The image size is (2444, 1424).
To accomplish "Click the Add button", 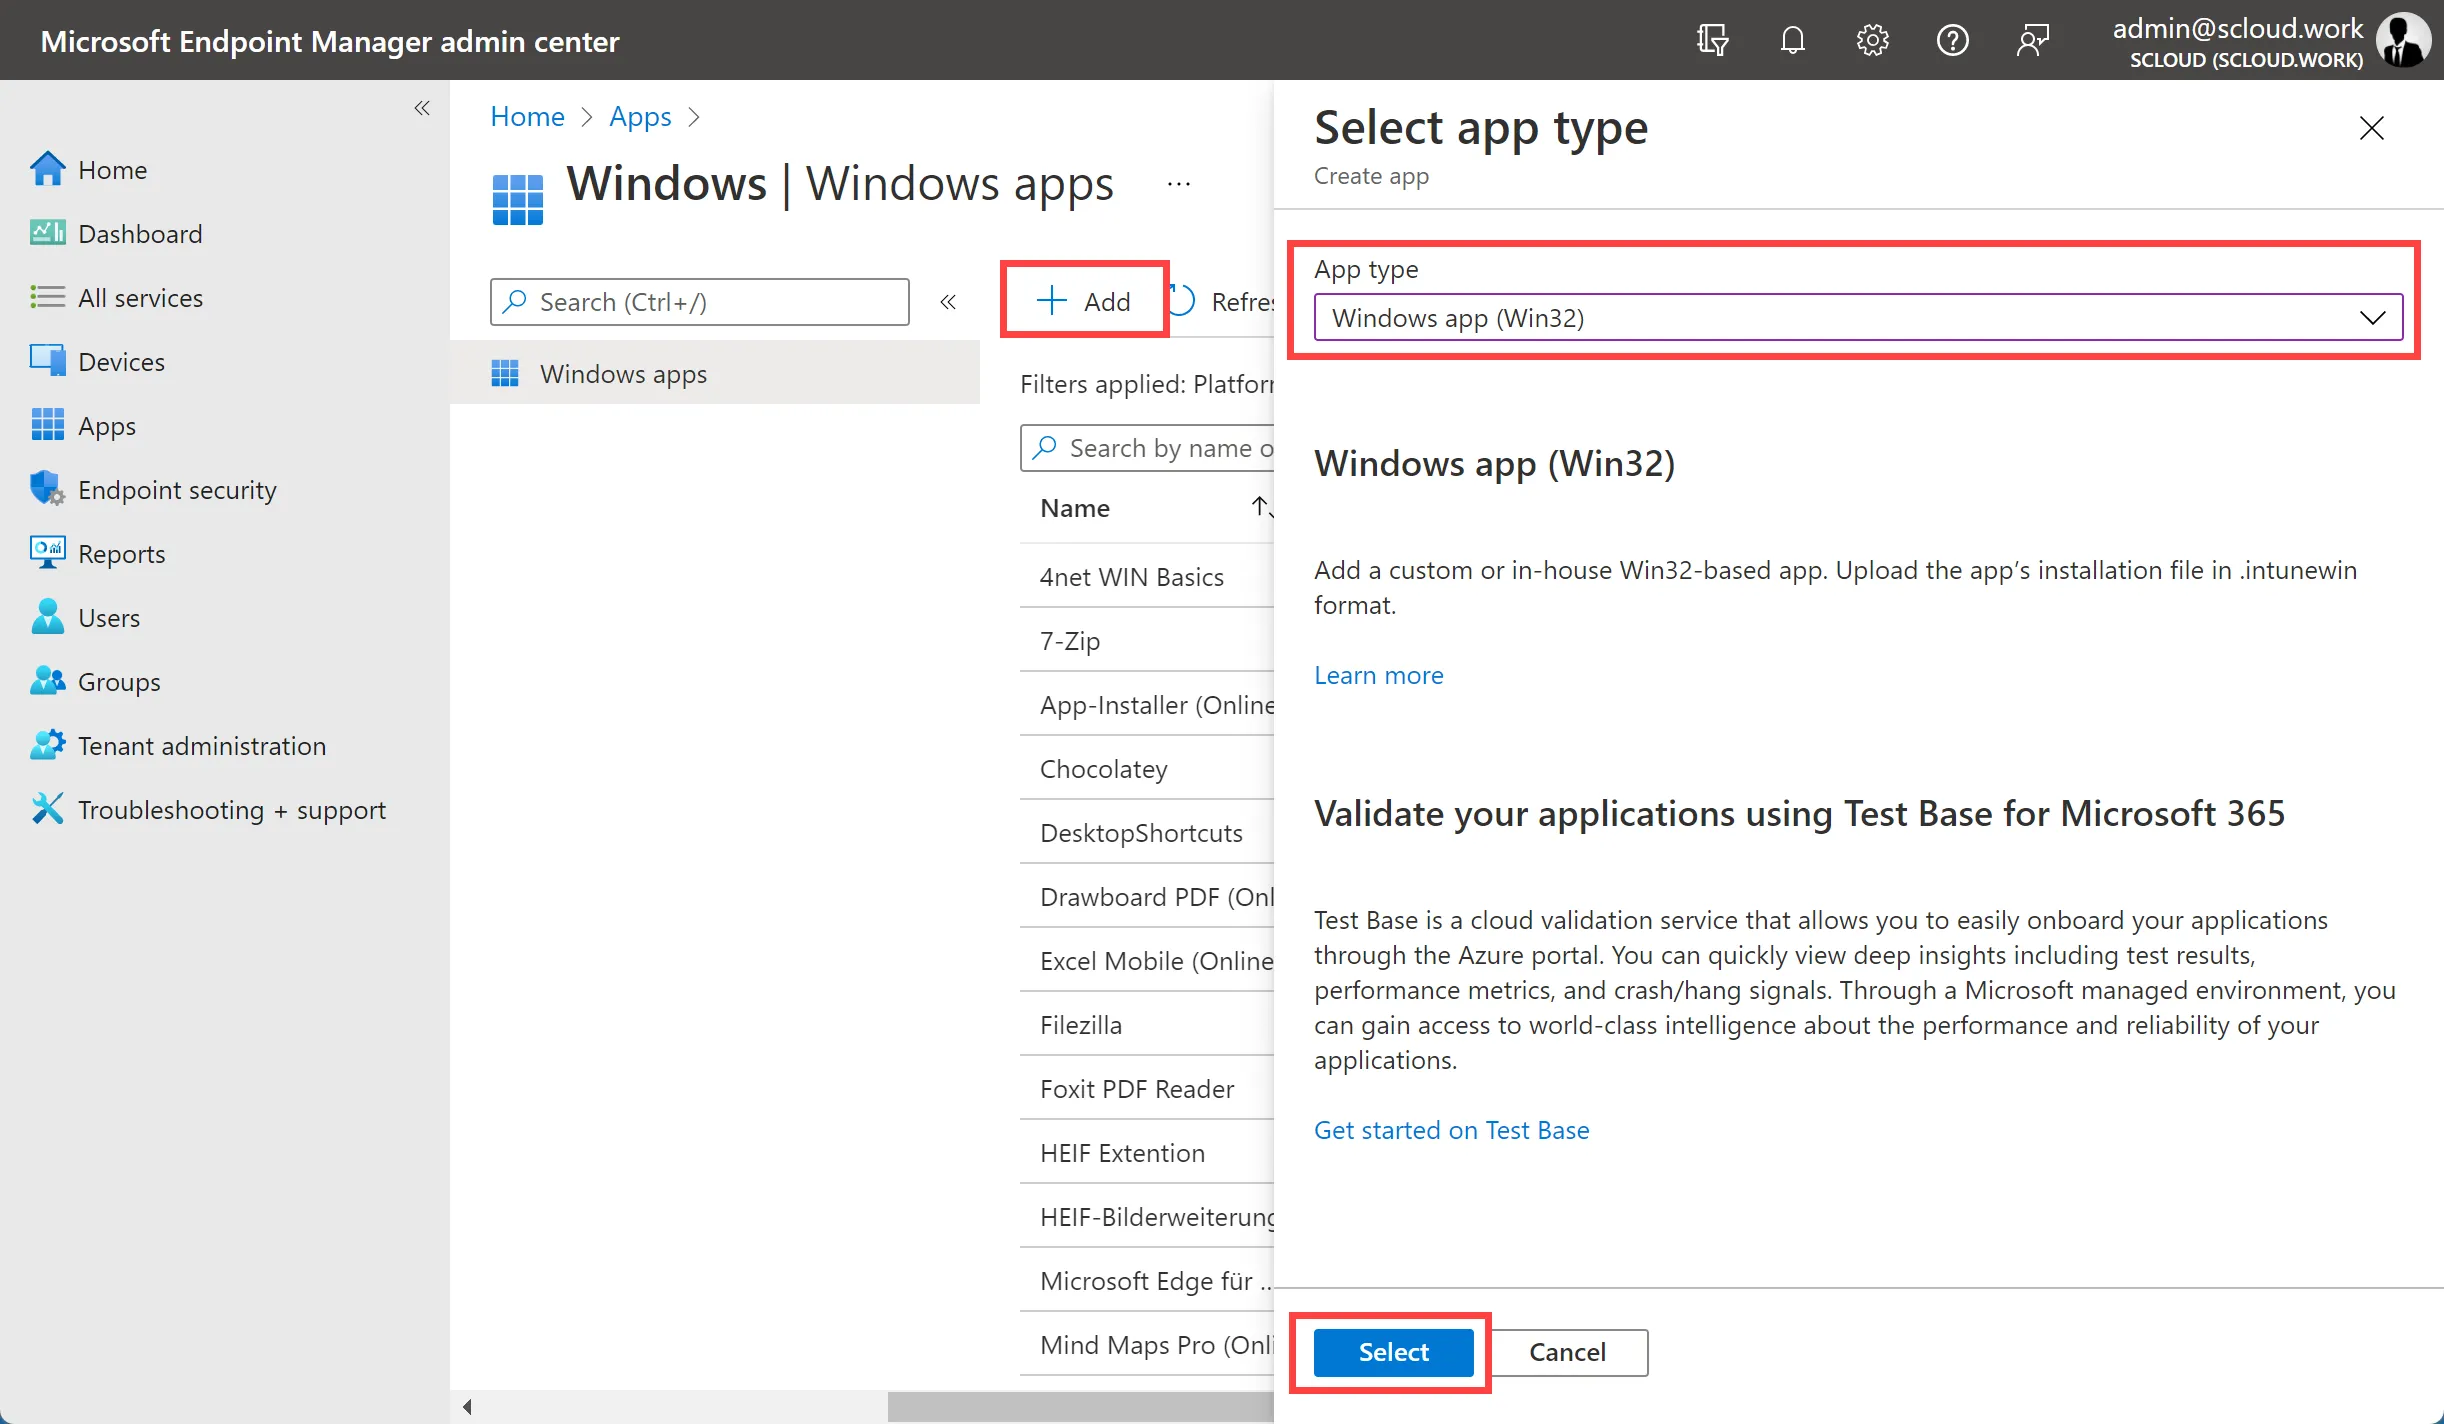I will click(x=1084, y=301).
